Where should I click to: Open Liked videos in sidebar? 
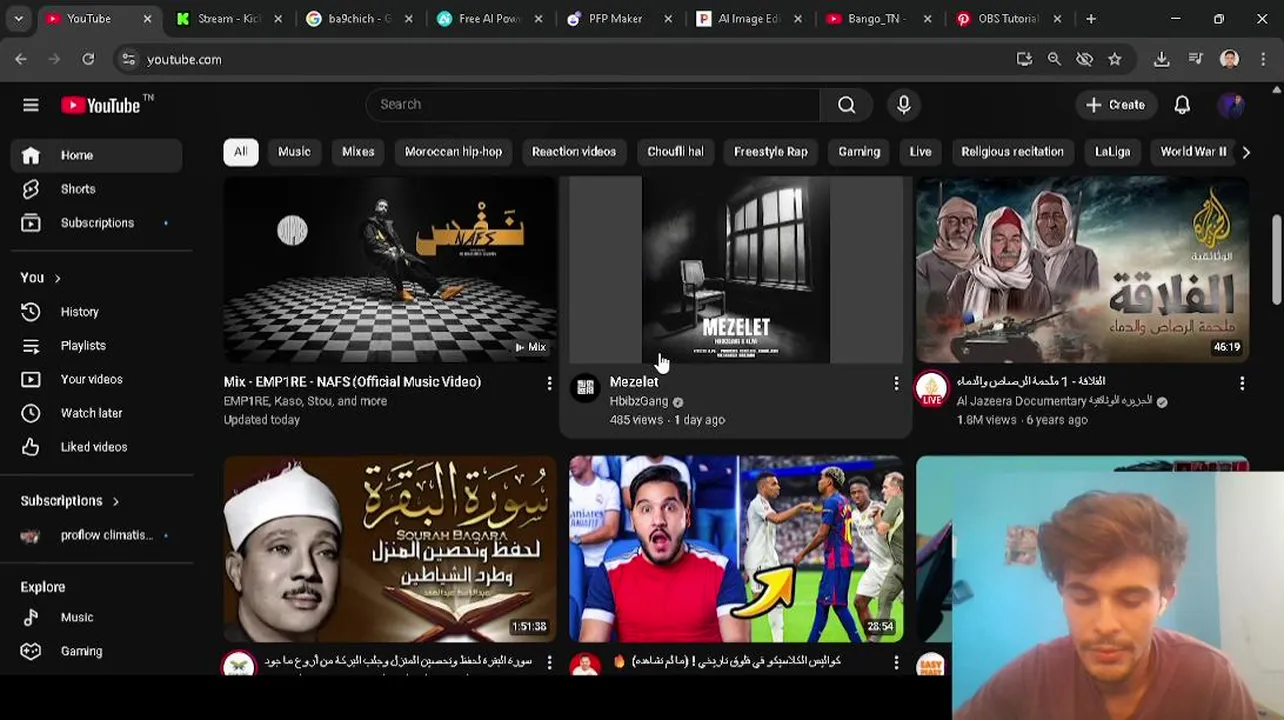(97, 447)
